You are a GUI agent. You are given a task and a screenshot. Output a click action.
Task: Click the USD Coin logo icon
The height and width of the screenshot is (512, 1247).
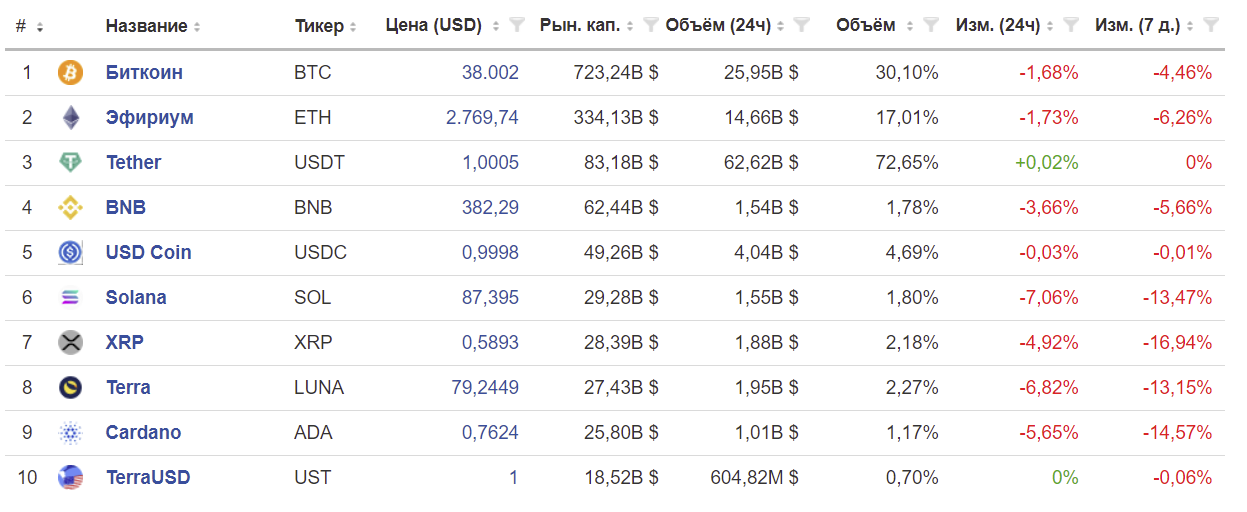pyautogui.click(x=70, y=252)
